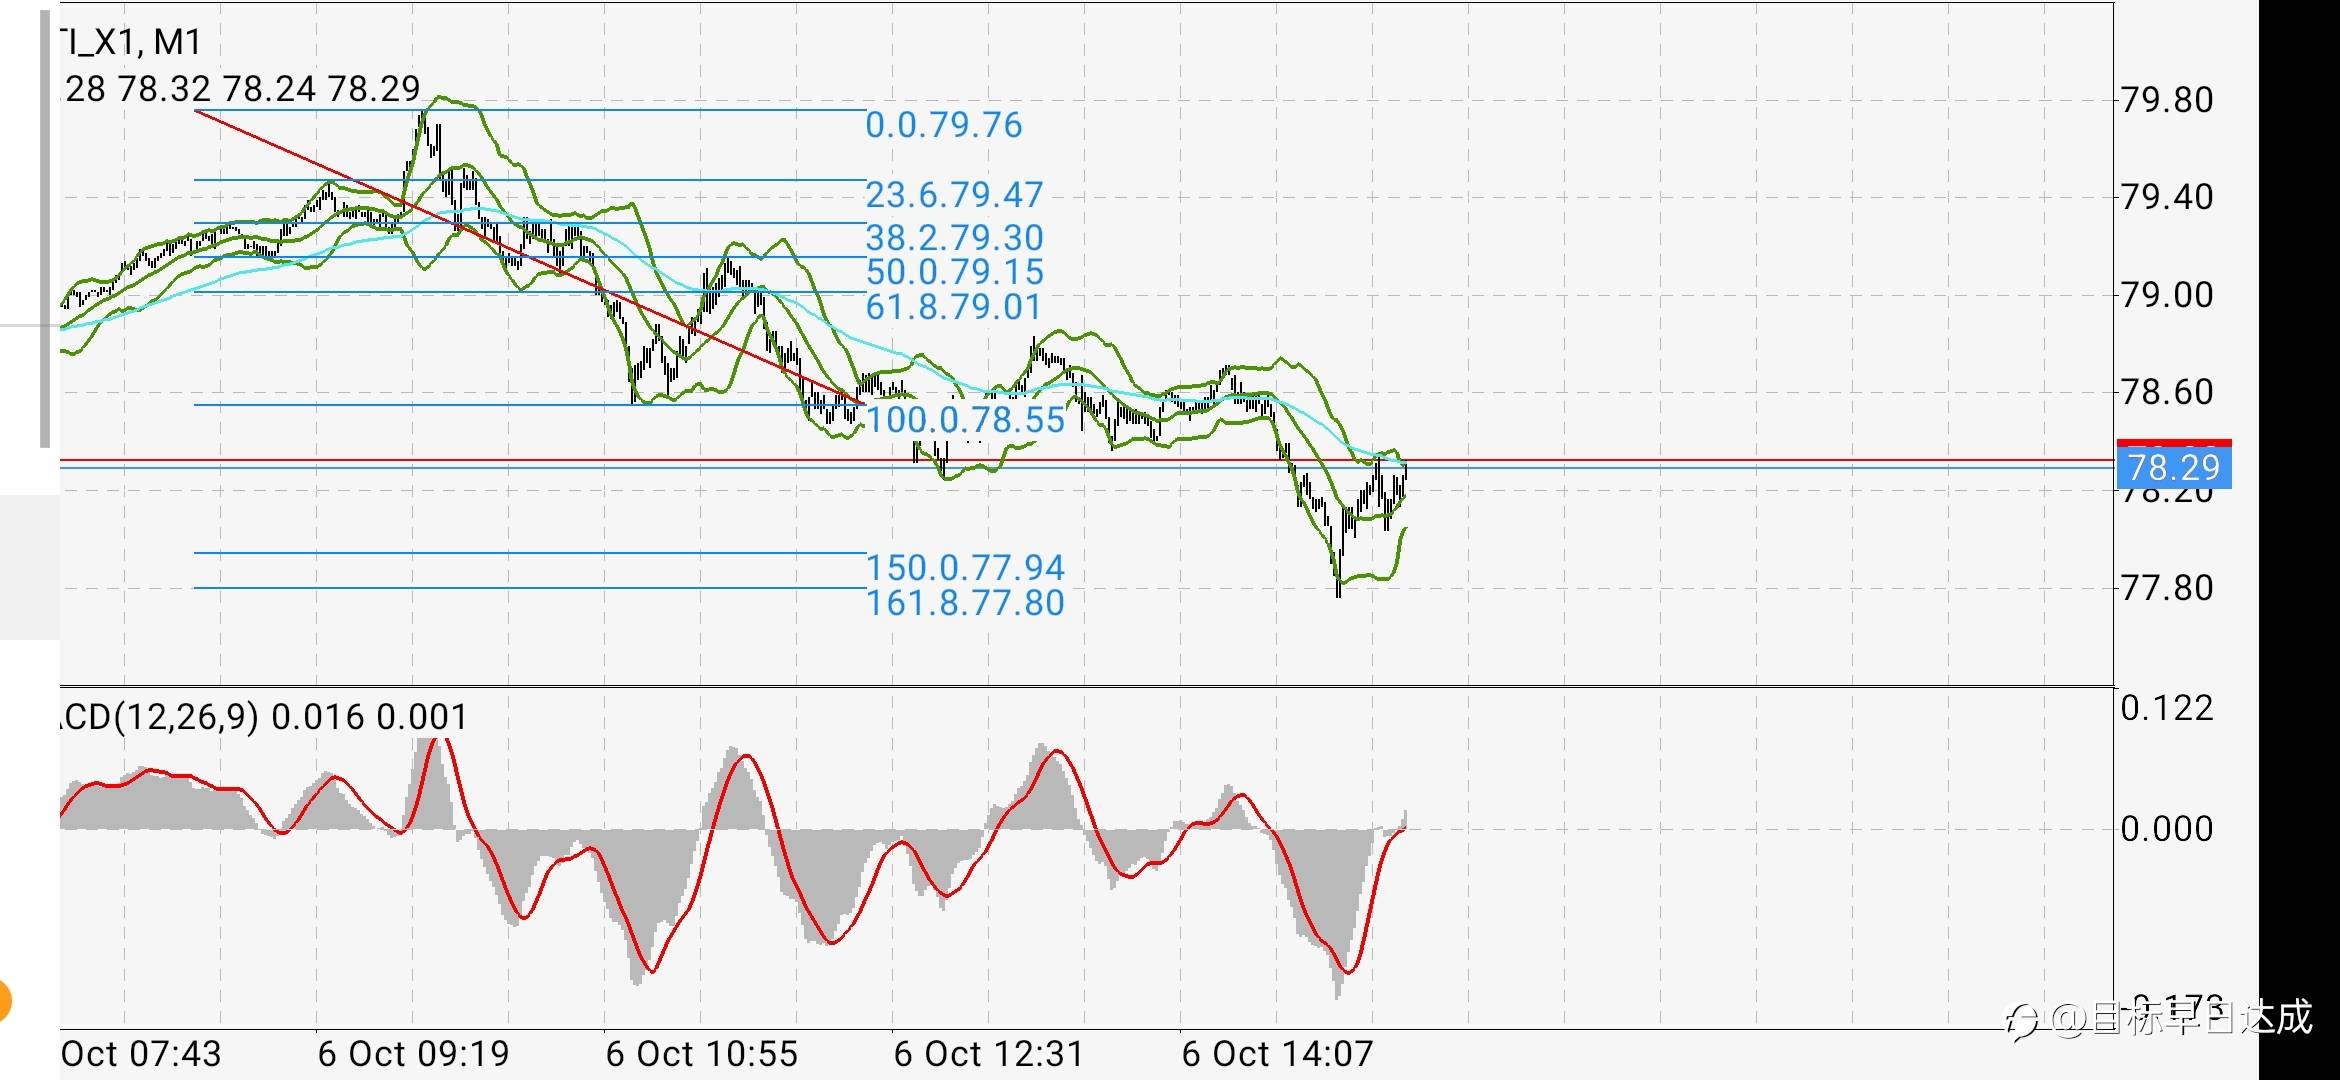Click the 77.80 price axis label
The image size is (2340, 1080).
[x=2167, y=588]
